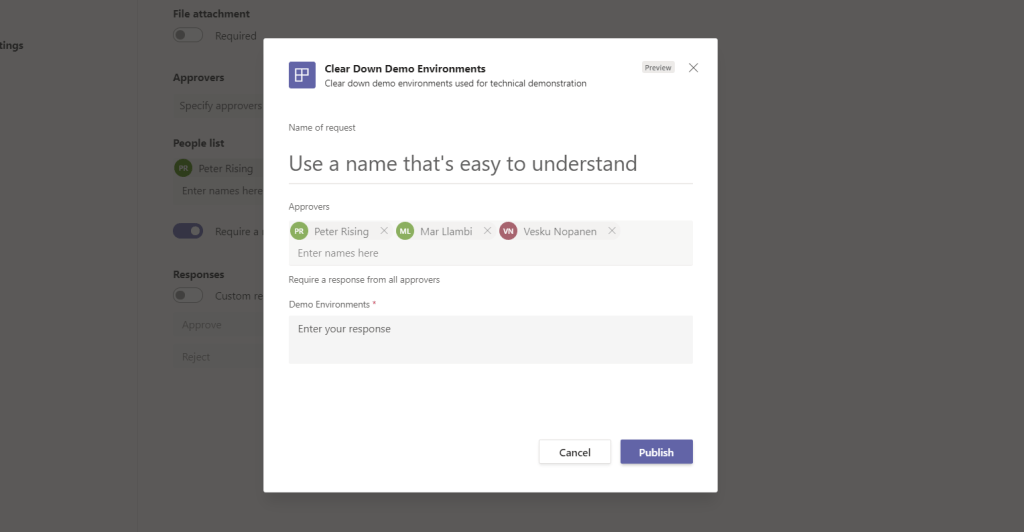Toggle the File attachment Required switch

tap(188, 36)
